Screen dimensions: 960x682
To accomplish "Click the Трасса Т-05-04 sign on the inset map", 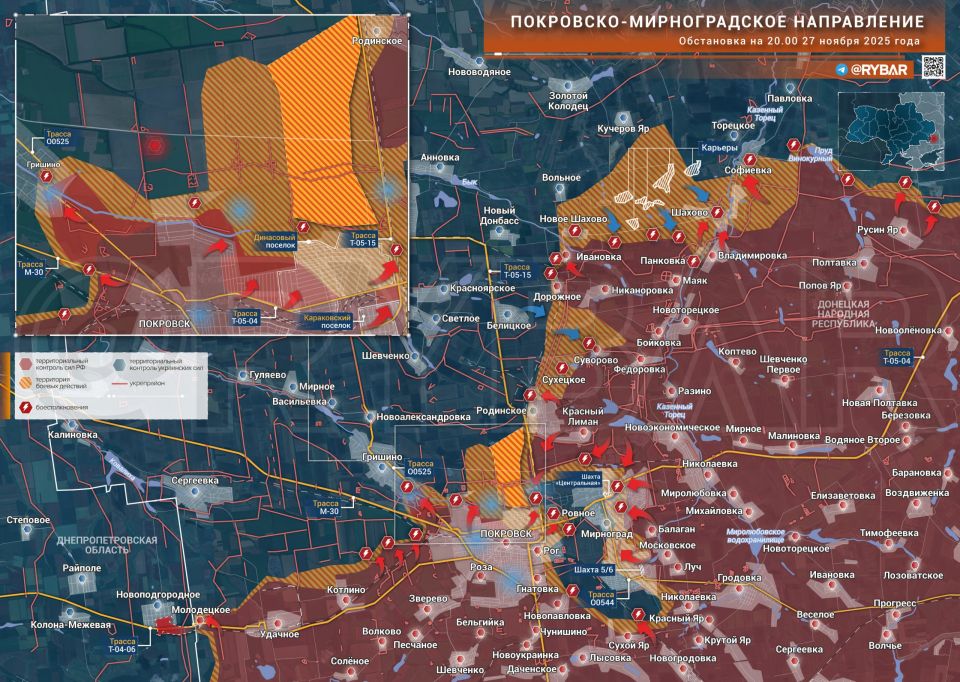I will point(245,315).
